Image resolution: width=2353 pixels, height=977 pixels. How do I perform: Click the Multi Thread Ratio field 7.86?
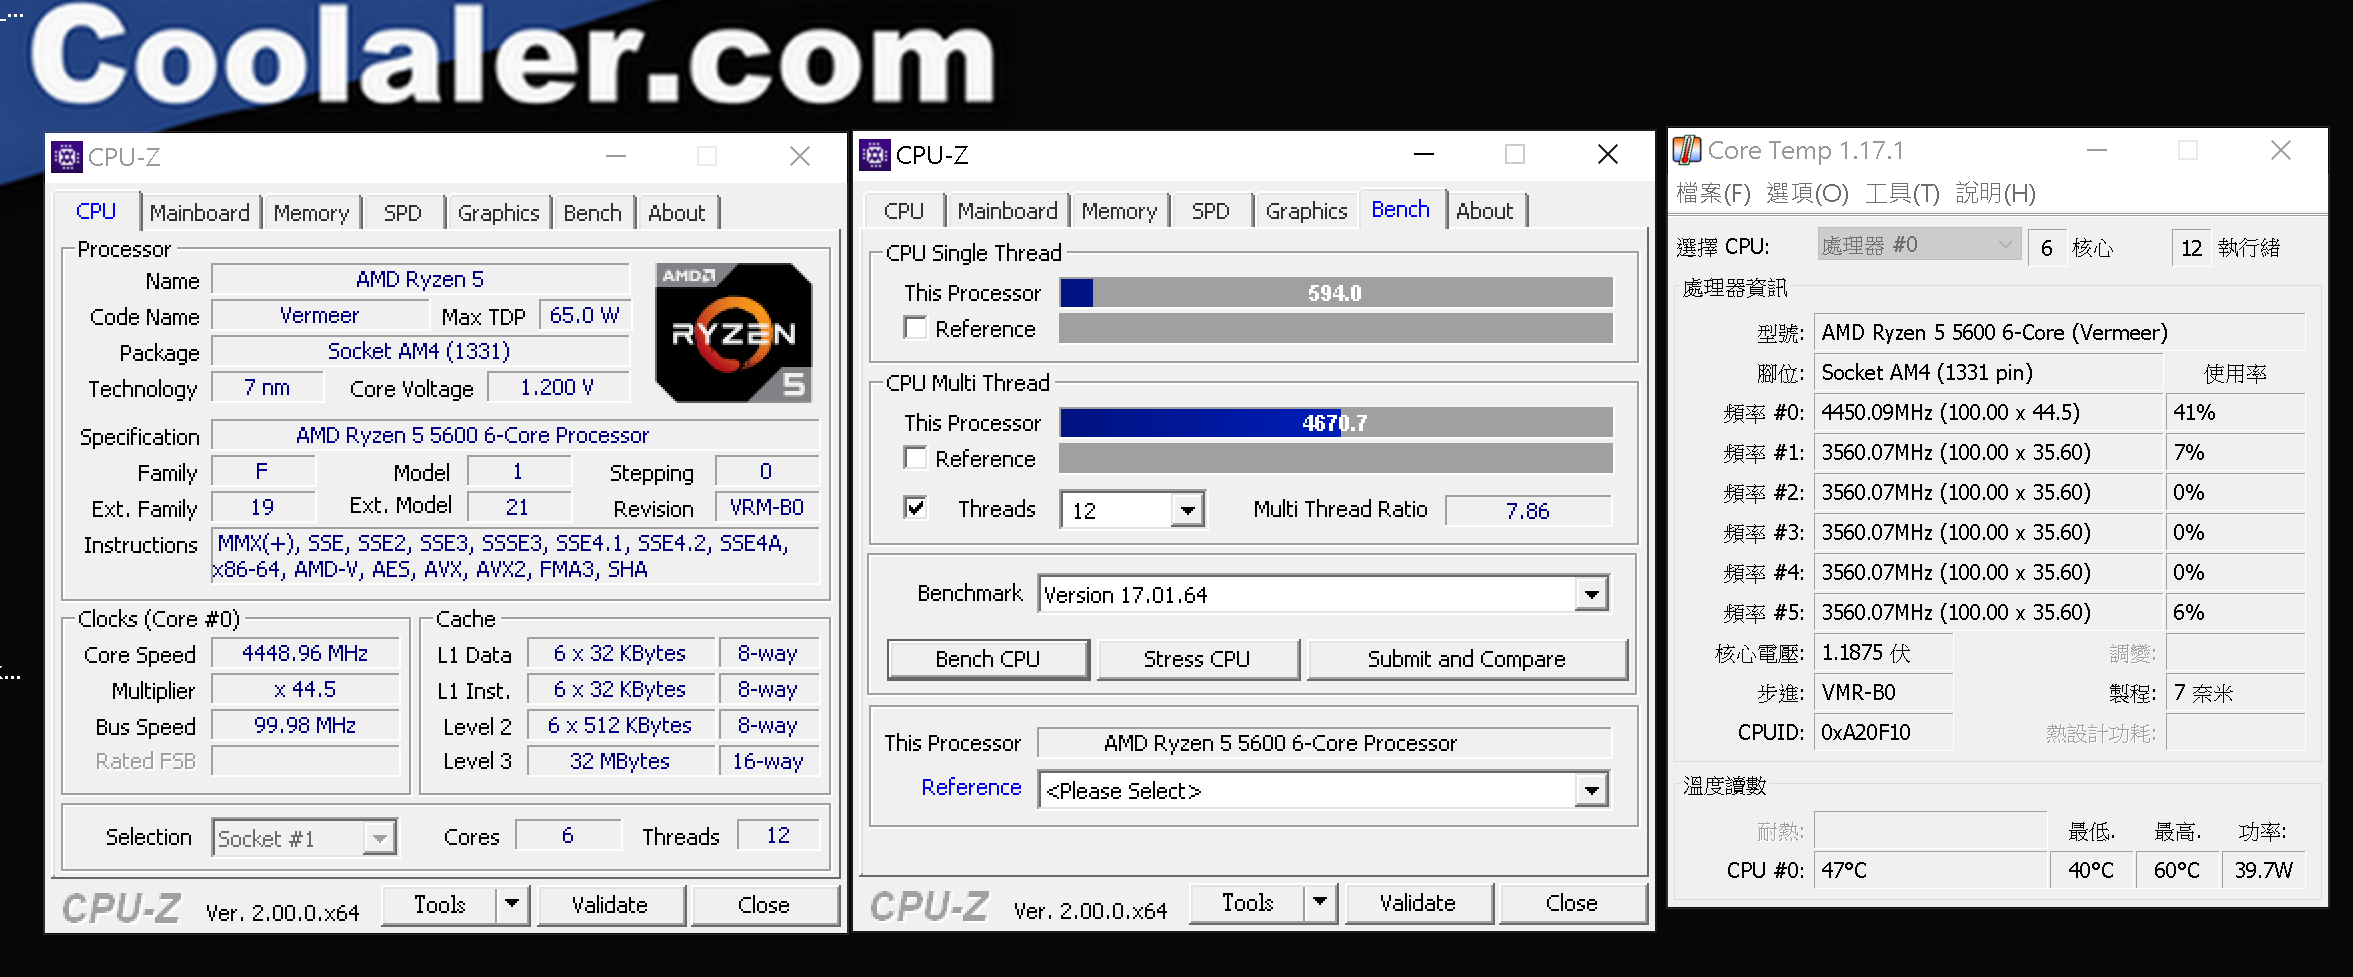(x=1528, y=510)
